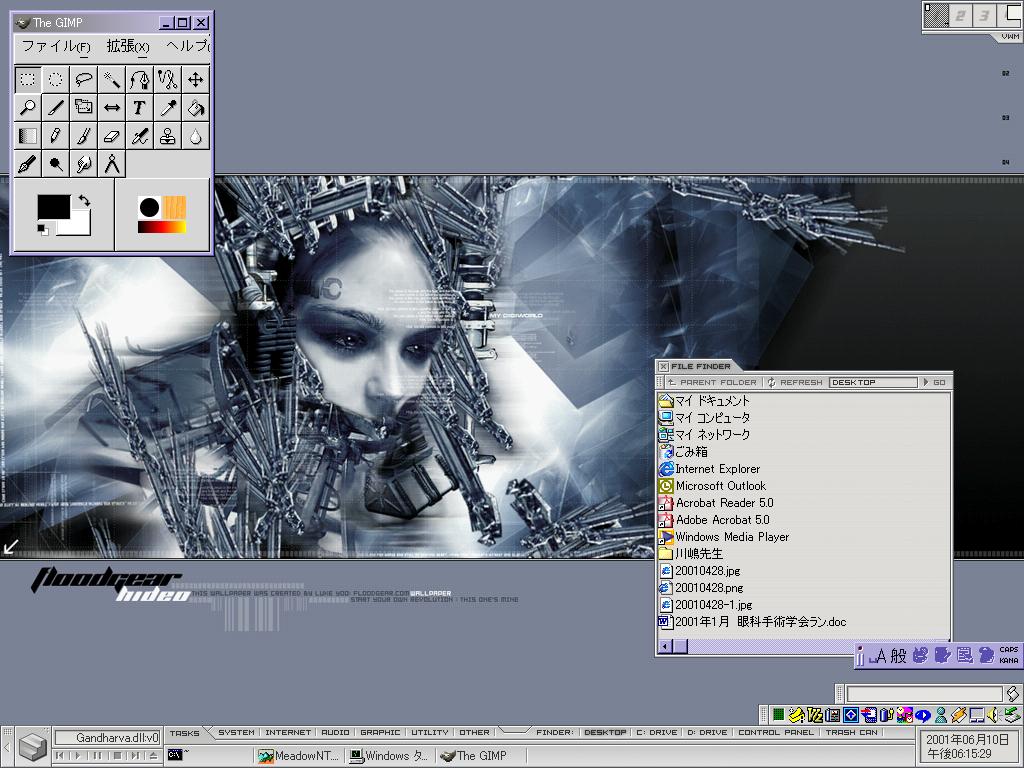The width and height of the screenshot is (1024, 768).
Task: Swap foreground and background colors arrow
Action: click(84, 200)
